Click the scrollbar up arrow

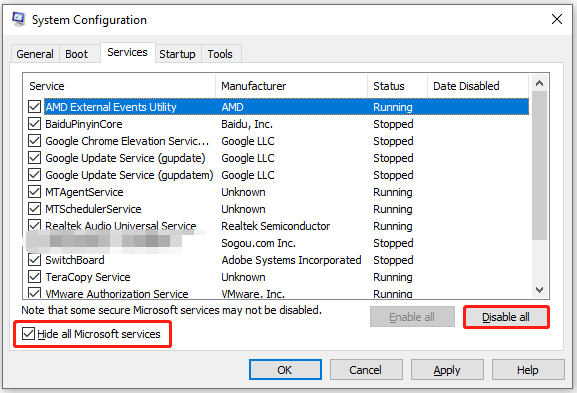(x=539, y=83)
